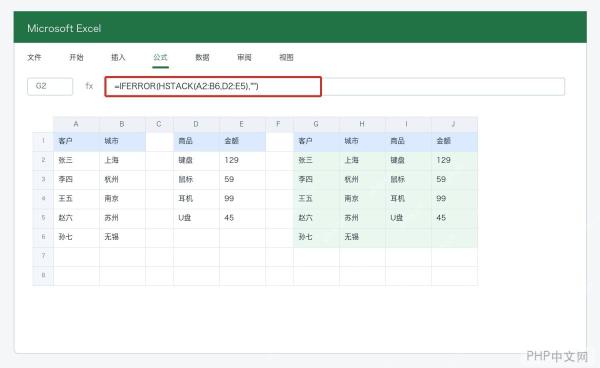Select row 4 header
Image resolution: width=600 pixels, height=368 pixels.
point(43,199)
